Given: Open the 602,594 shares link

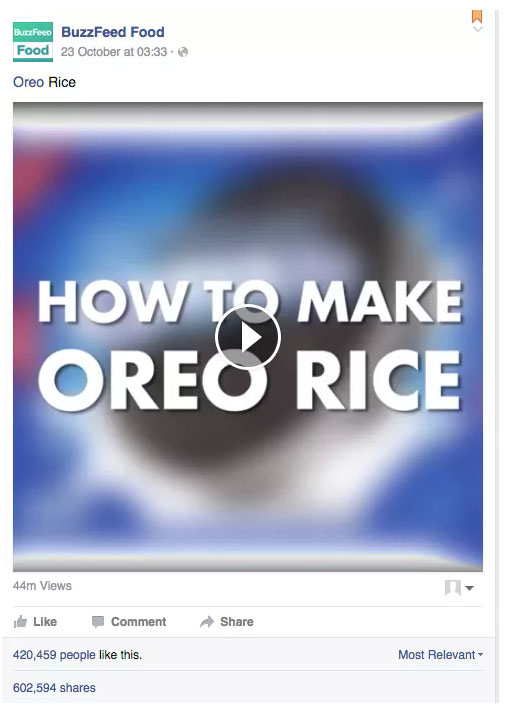Looking at the screenshot, I should [x=54, y=688].
